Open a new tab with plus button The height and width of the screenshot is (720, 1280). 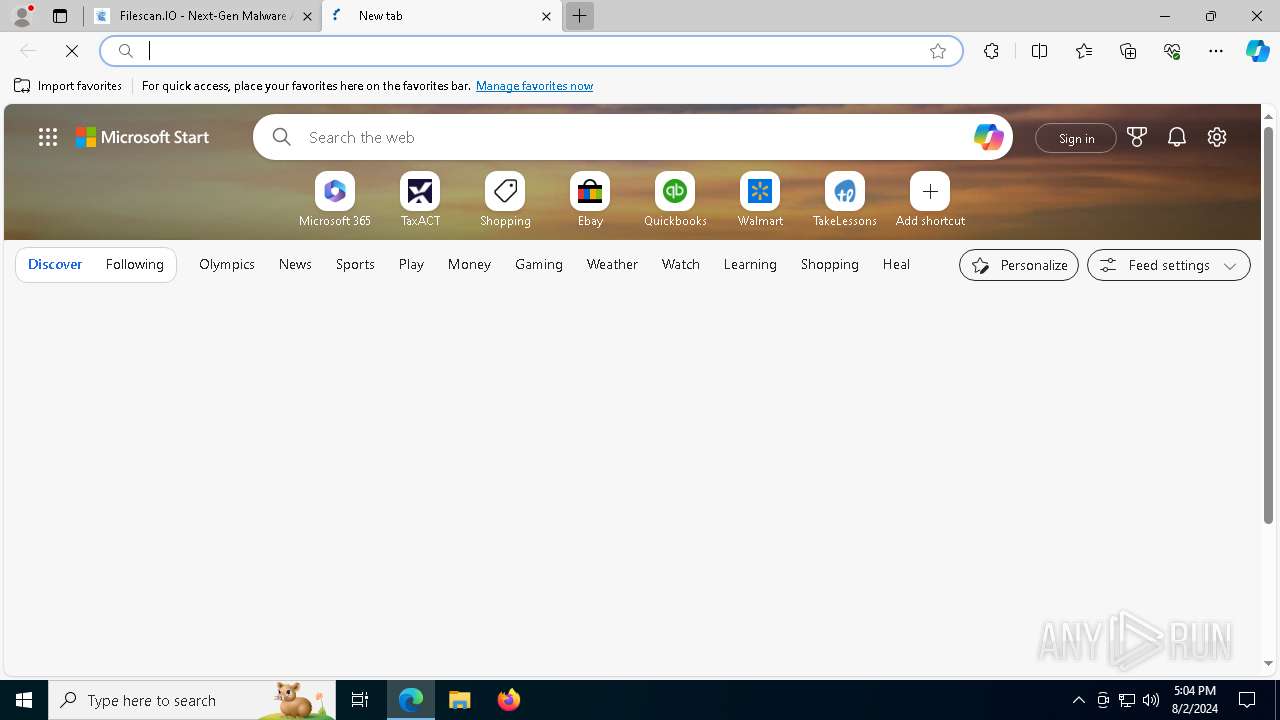click(579, 16)
